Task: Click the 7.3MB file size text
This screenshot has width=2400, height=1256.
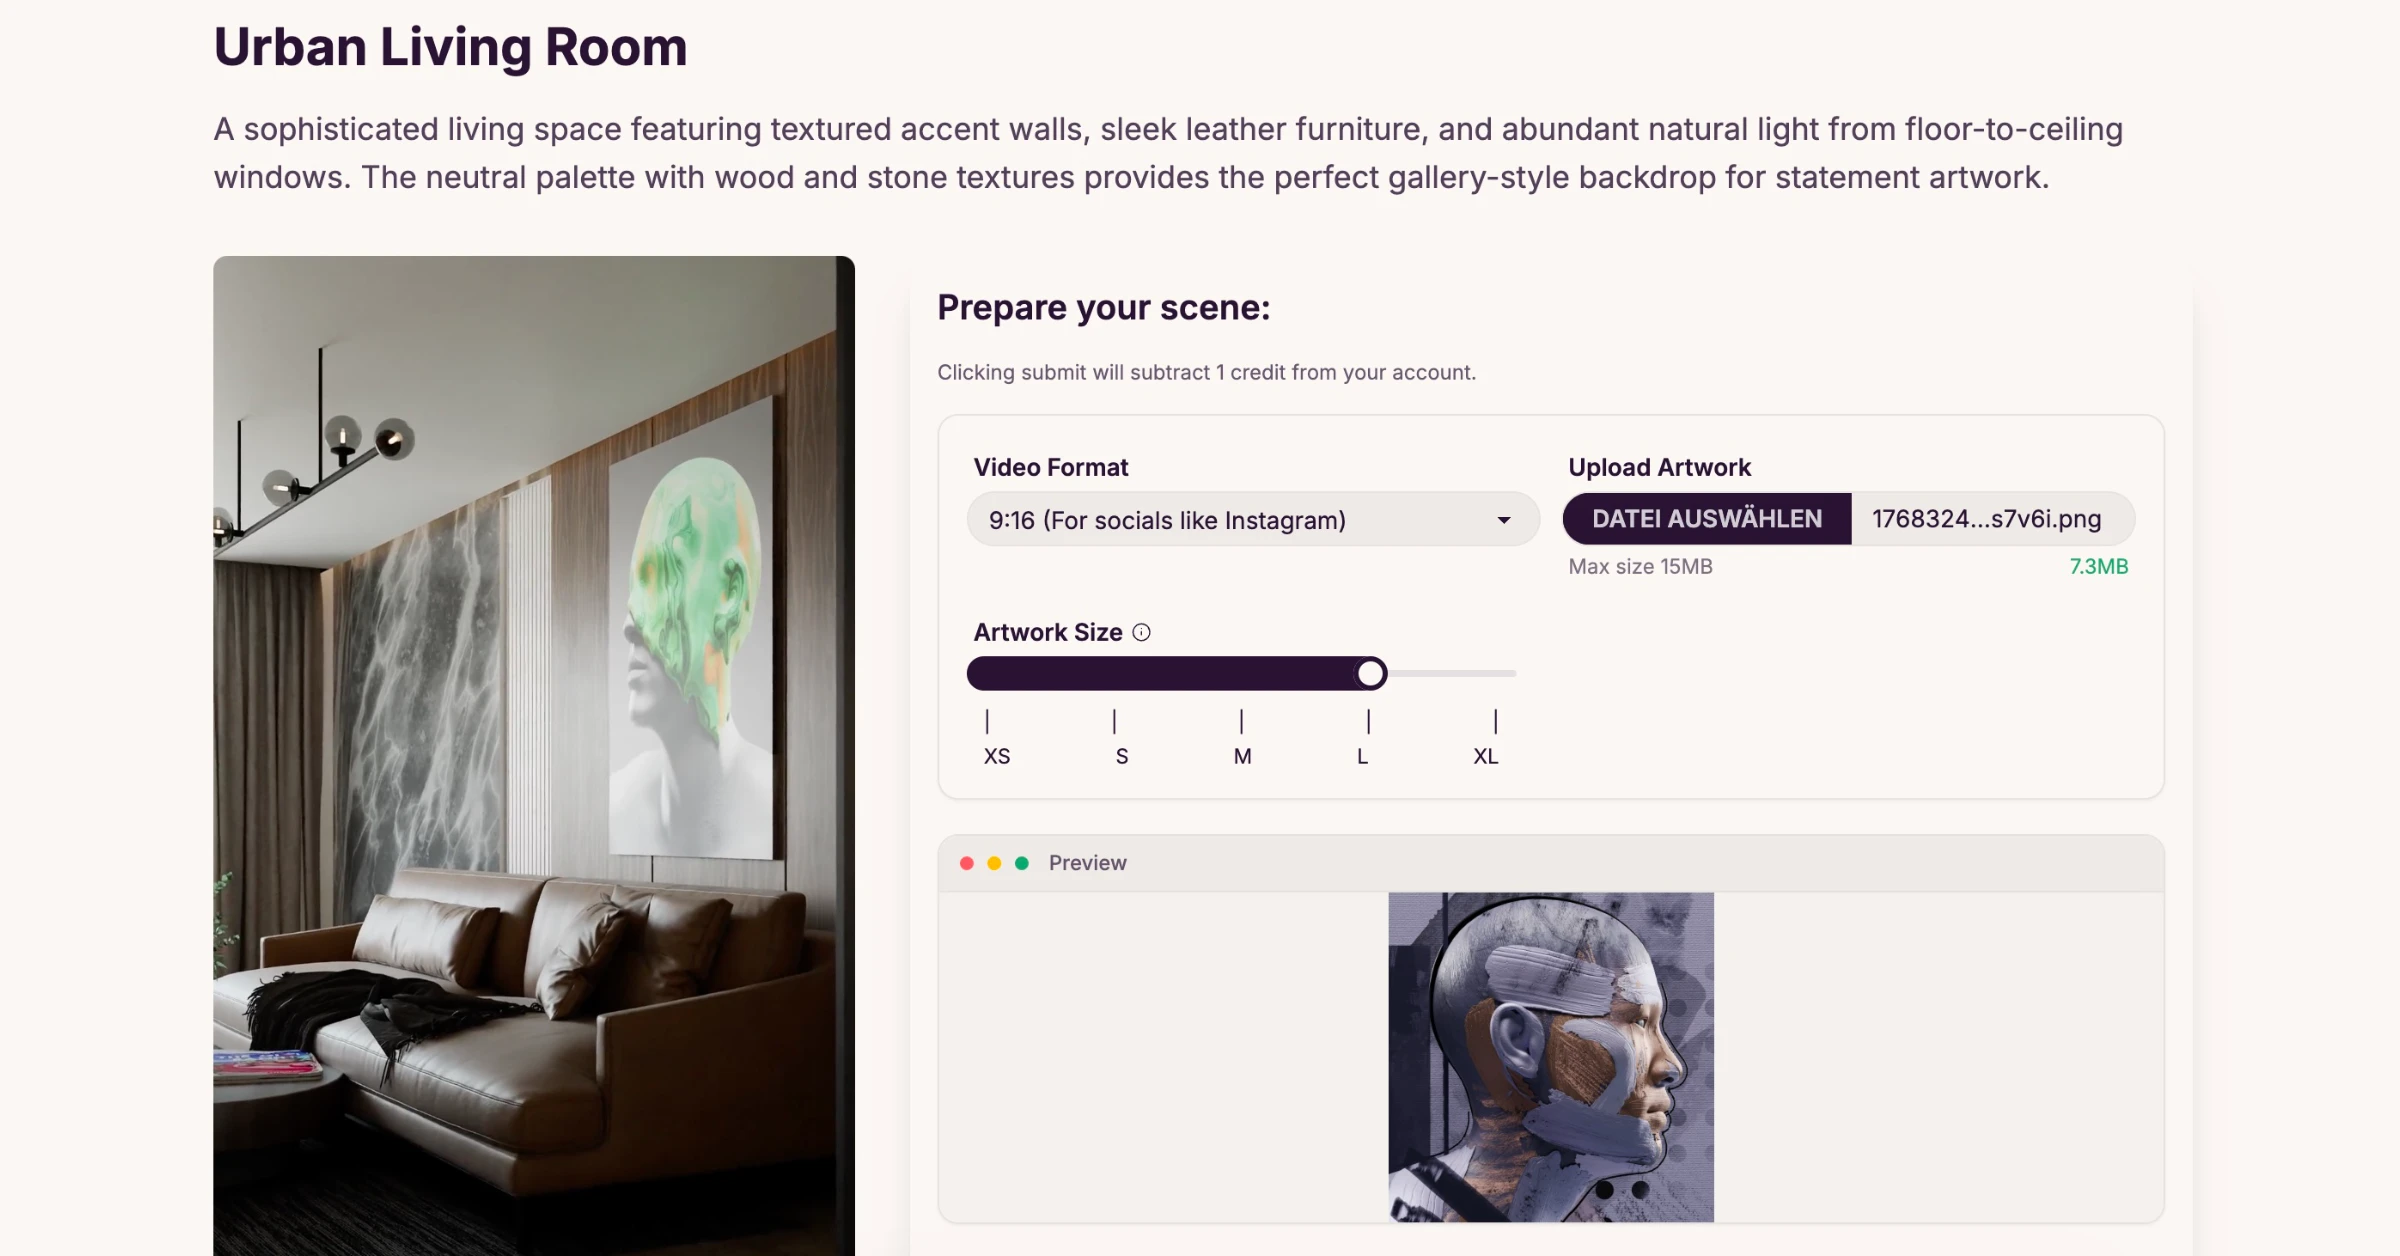Action: pos(2098,566)
